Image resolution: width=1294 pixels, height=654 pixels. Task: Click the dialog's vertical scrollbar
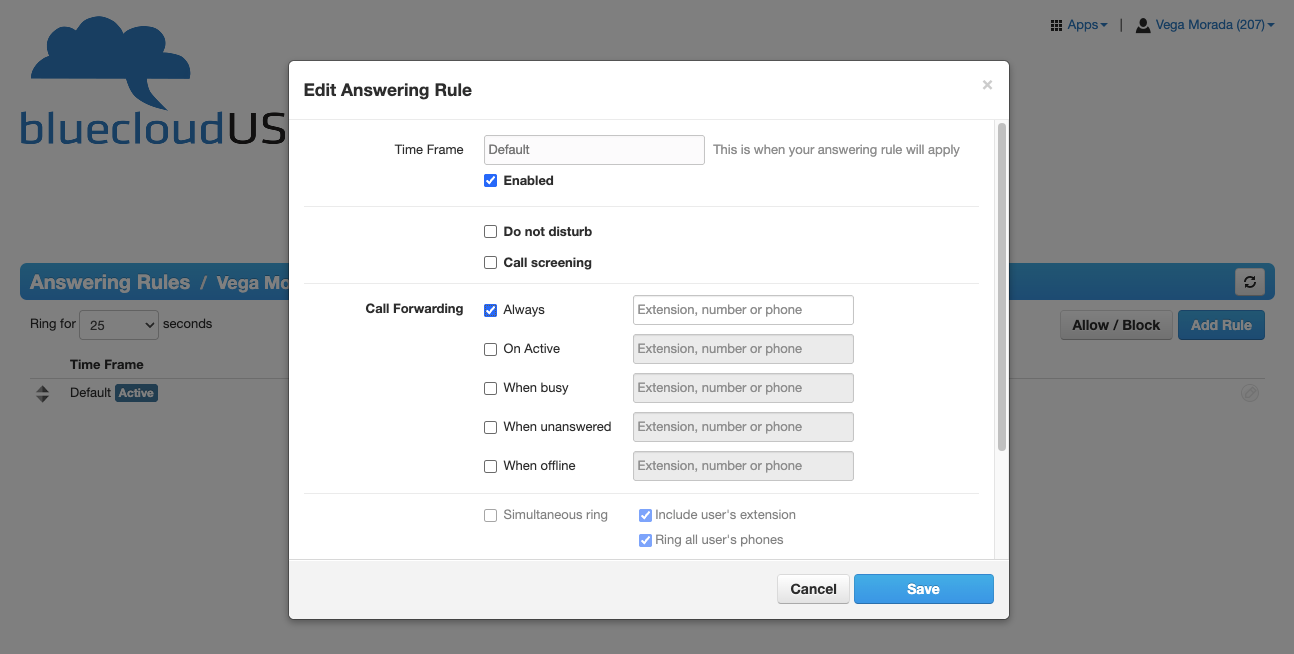click(1002, 288)
